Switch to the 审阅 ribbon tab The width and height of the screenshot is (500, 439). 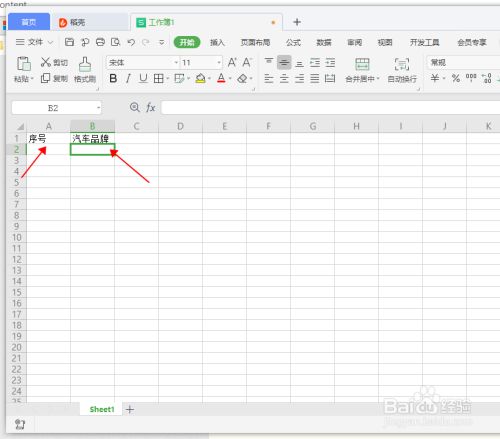354,42
